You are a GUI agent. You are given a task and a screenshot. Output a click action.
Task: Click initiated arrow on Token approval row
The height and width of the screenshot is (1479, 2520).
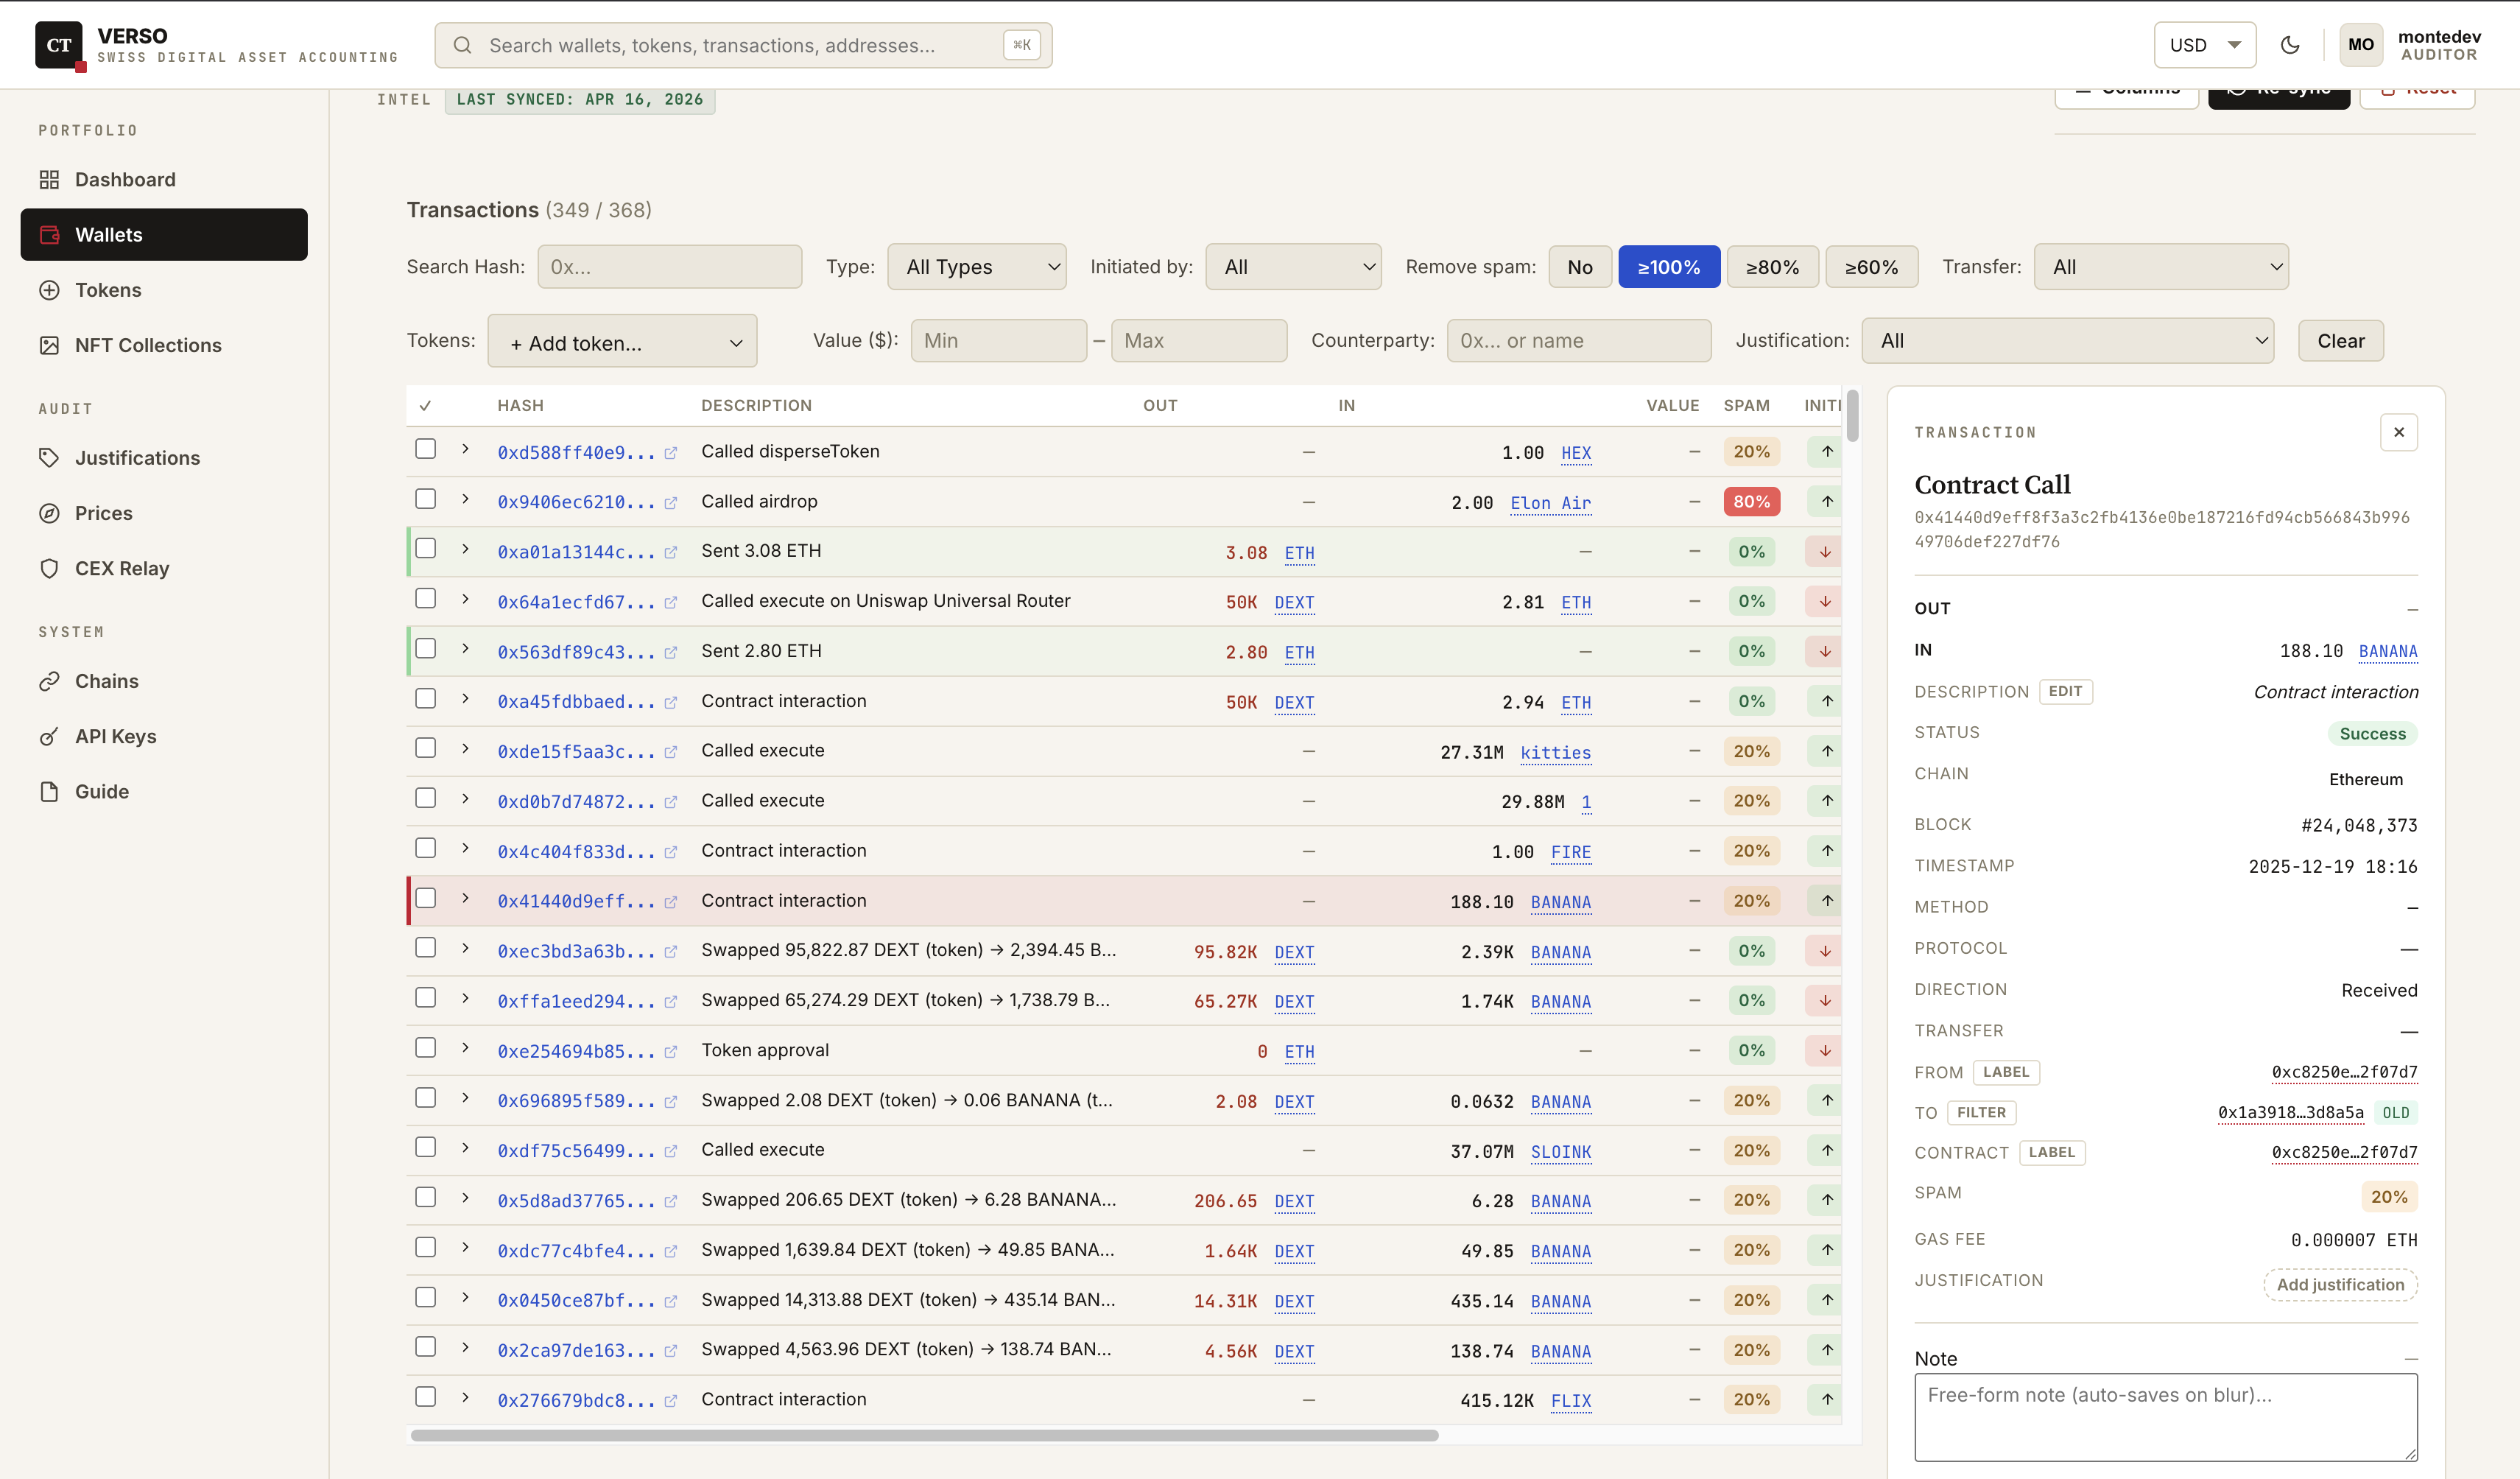click(1824, 1051)
